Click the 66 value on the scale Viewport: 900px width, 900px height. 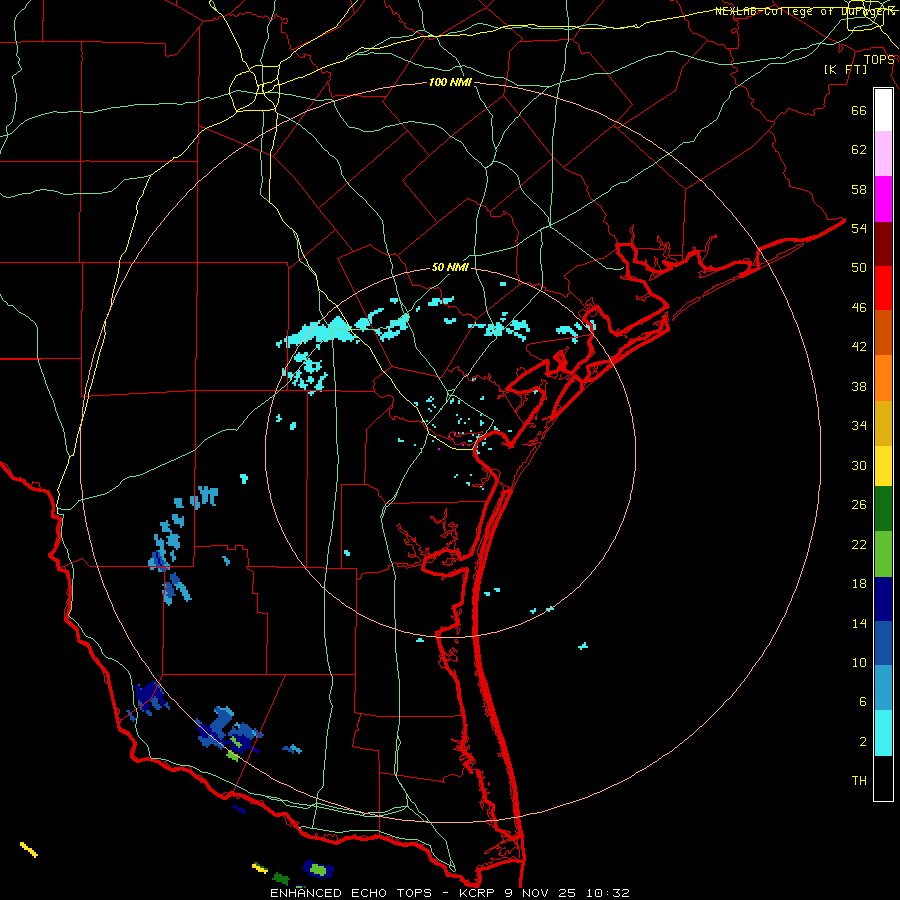(x=859, y=110)
